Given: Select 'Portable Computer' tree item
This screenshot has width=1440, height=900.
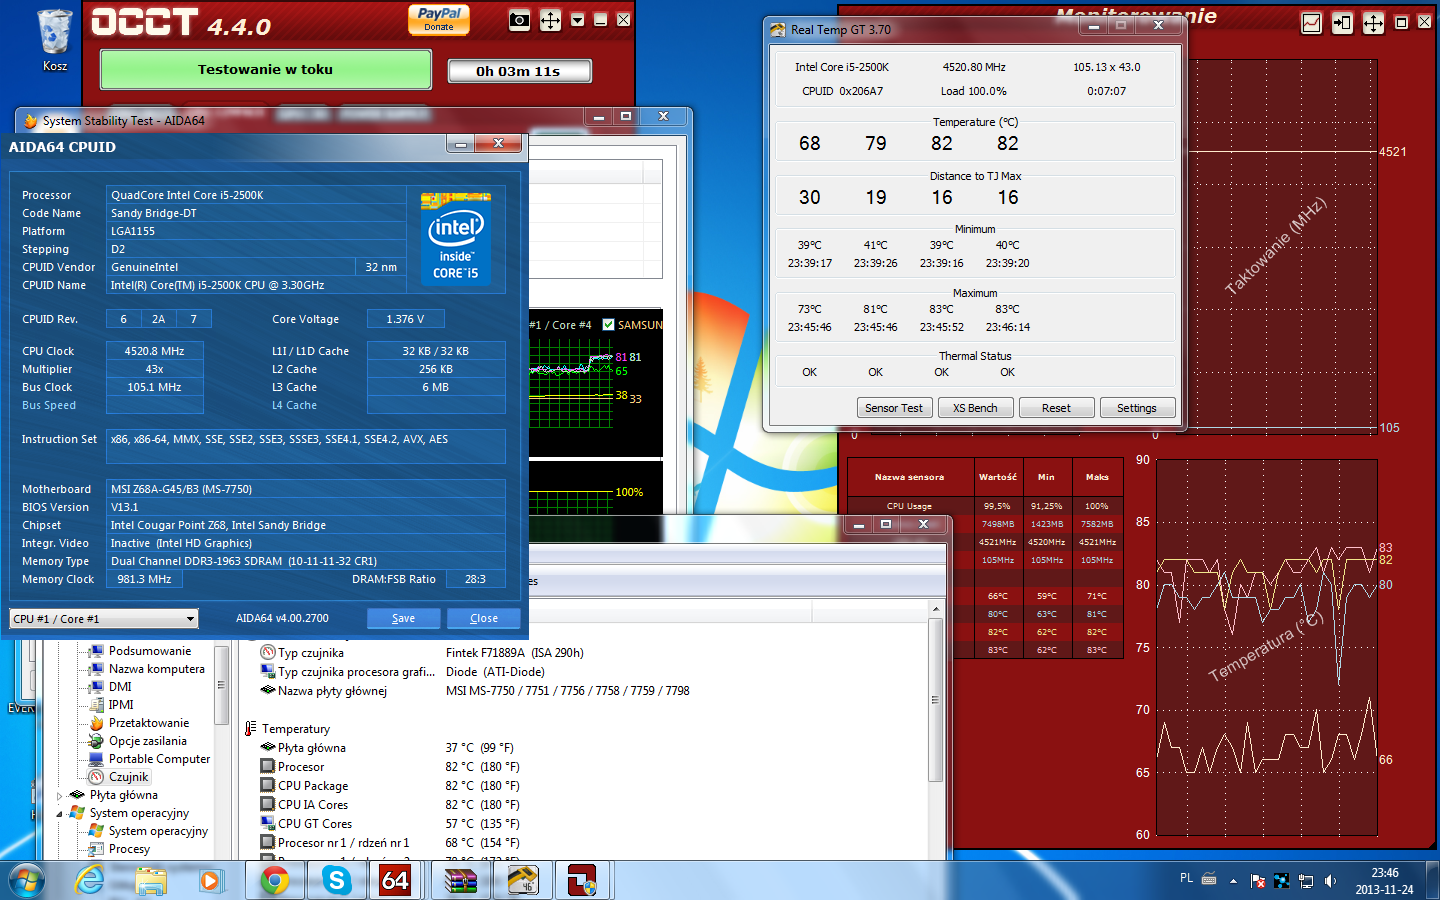Looking at the screenshot, I should [160, 759].
